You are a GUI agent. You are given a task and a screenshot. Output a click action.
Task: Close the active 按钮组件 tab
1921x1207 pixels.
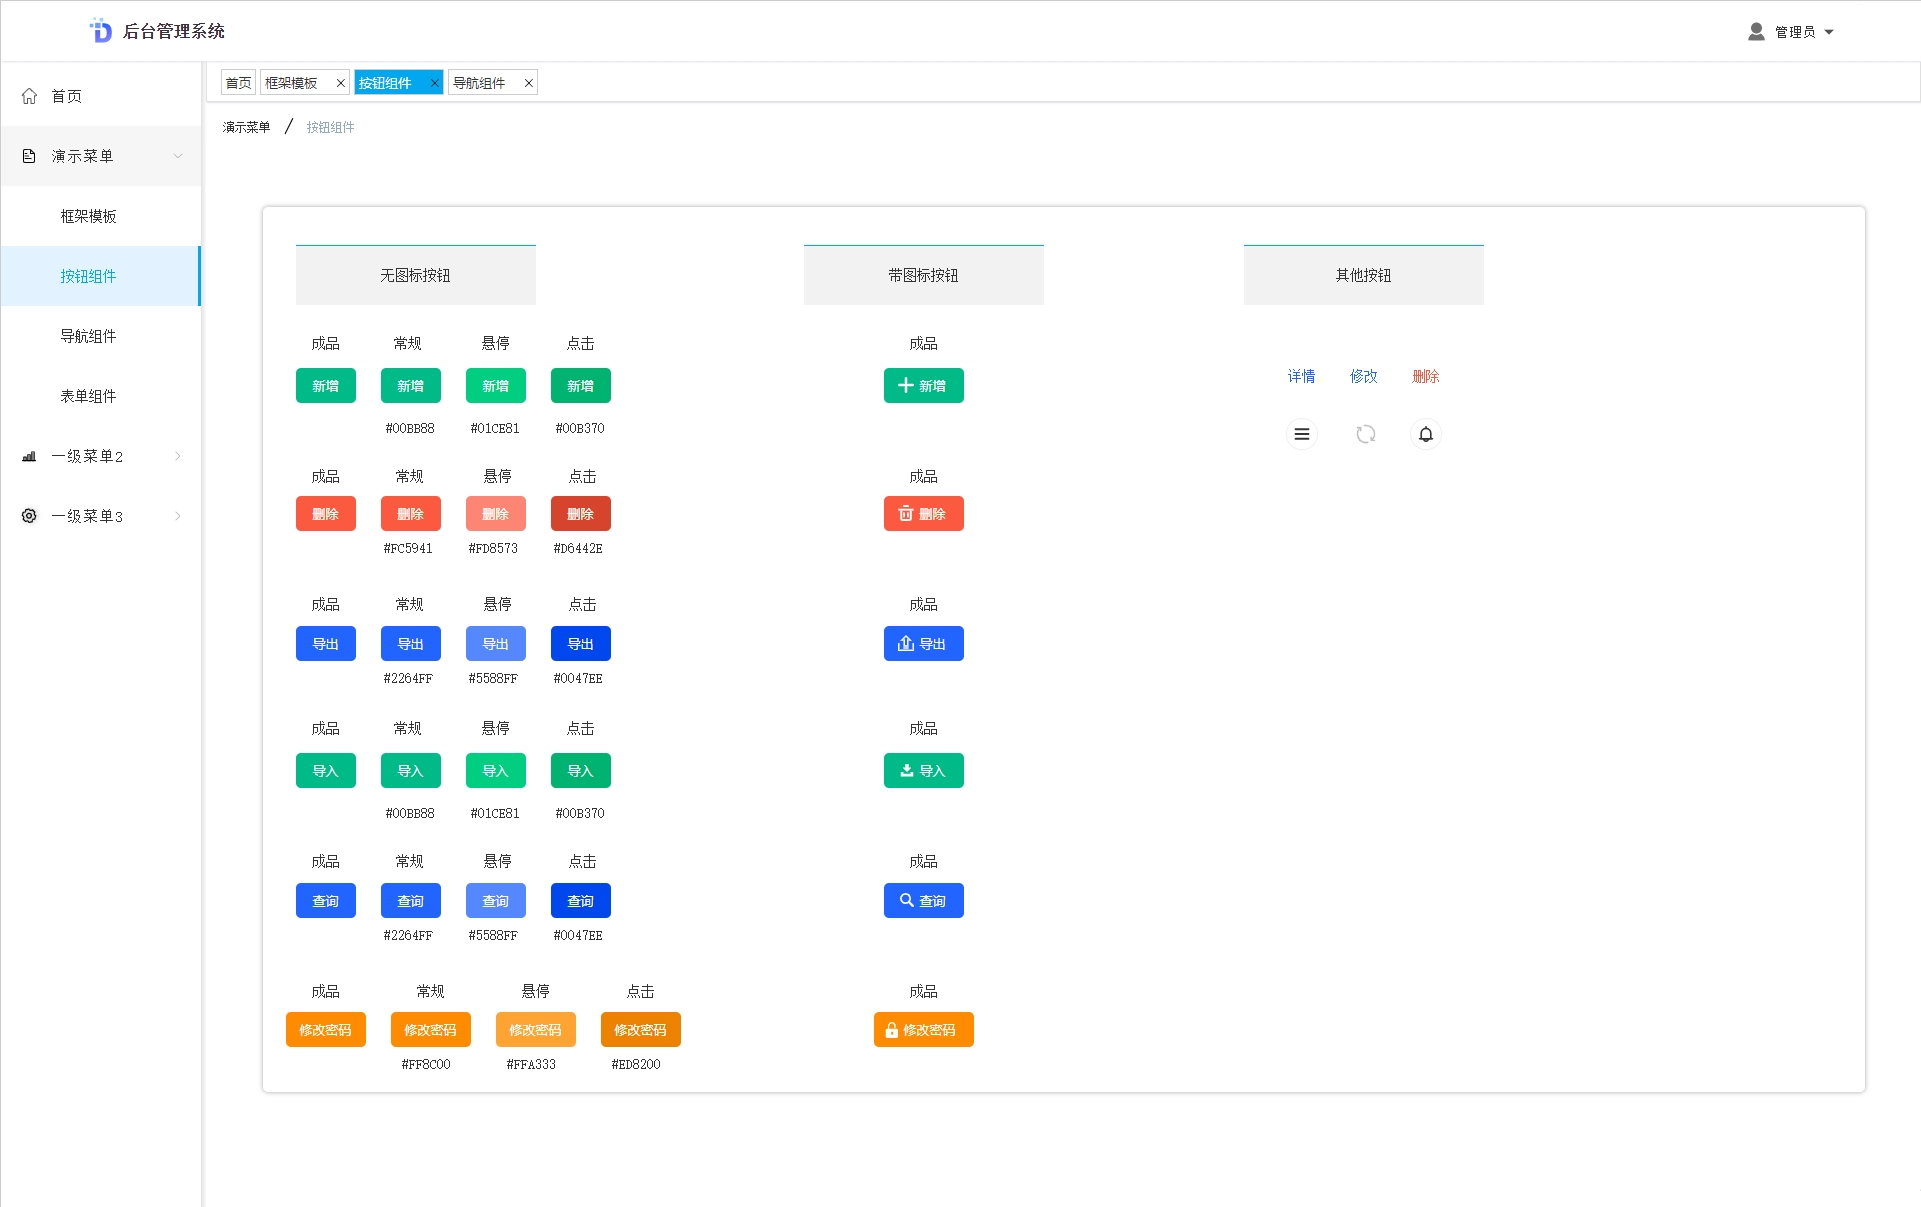click(434, 83)
